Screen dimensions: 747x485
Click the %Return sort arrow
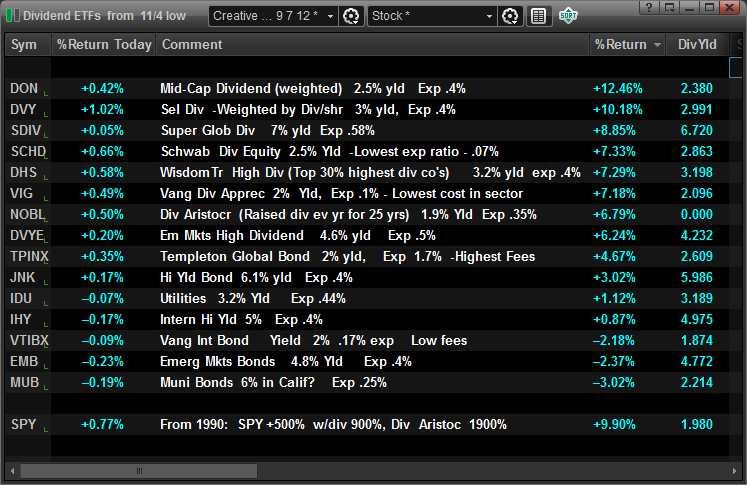pyautogui.click(x=657, y=45)
